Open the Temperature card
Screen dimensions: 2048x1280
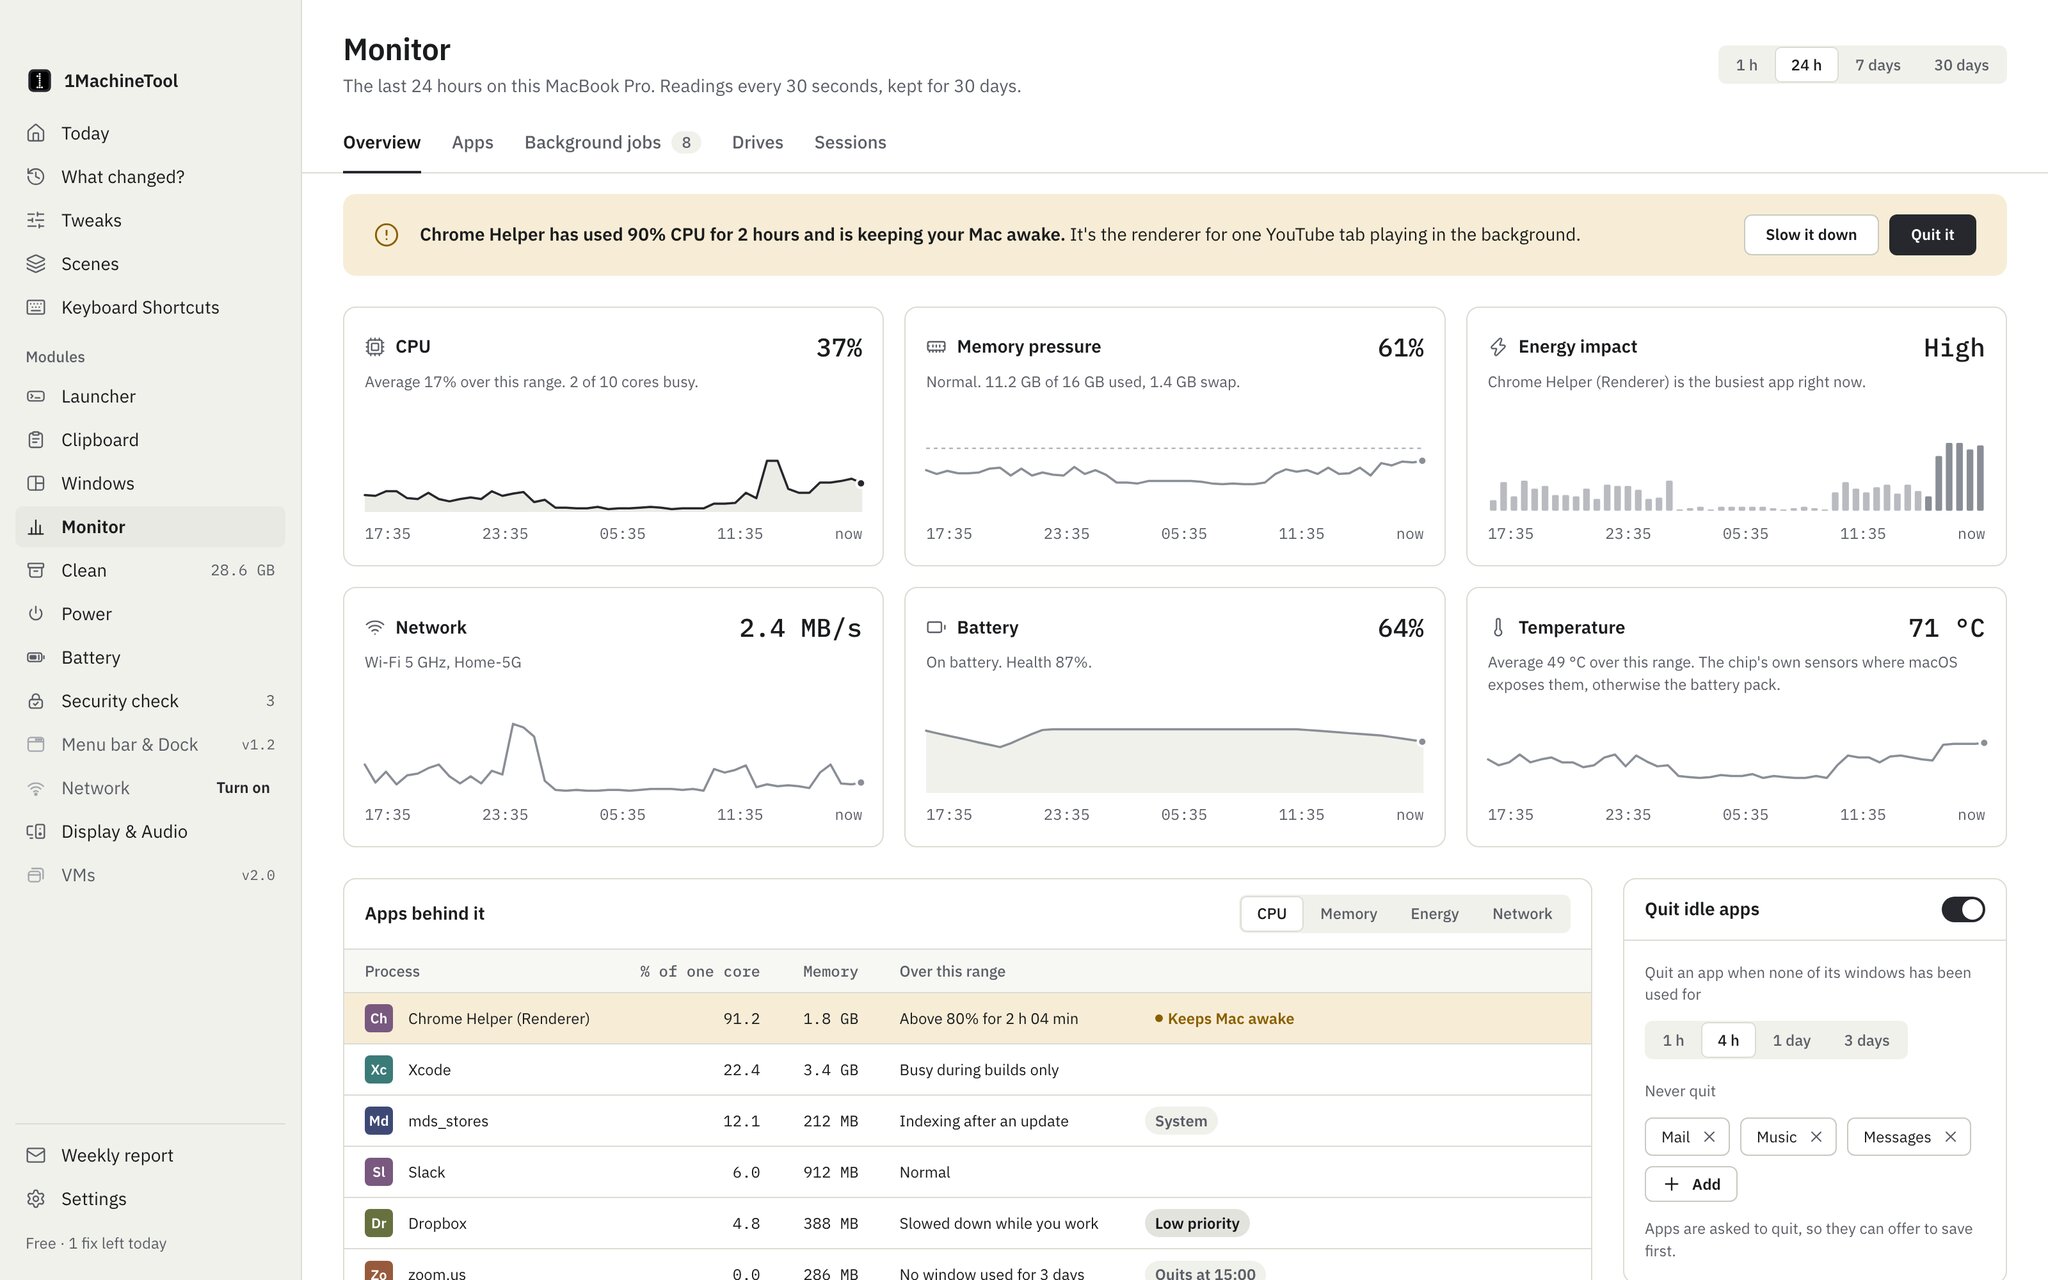1736,717
